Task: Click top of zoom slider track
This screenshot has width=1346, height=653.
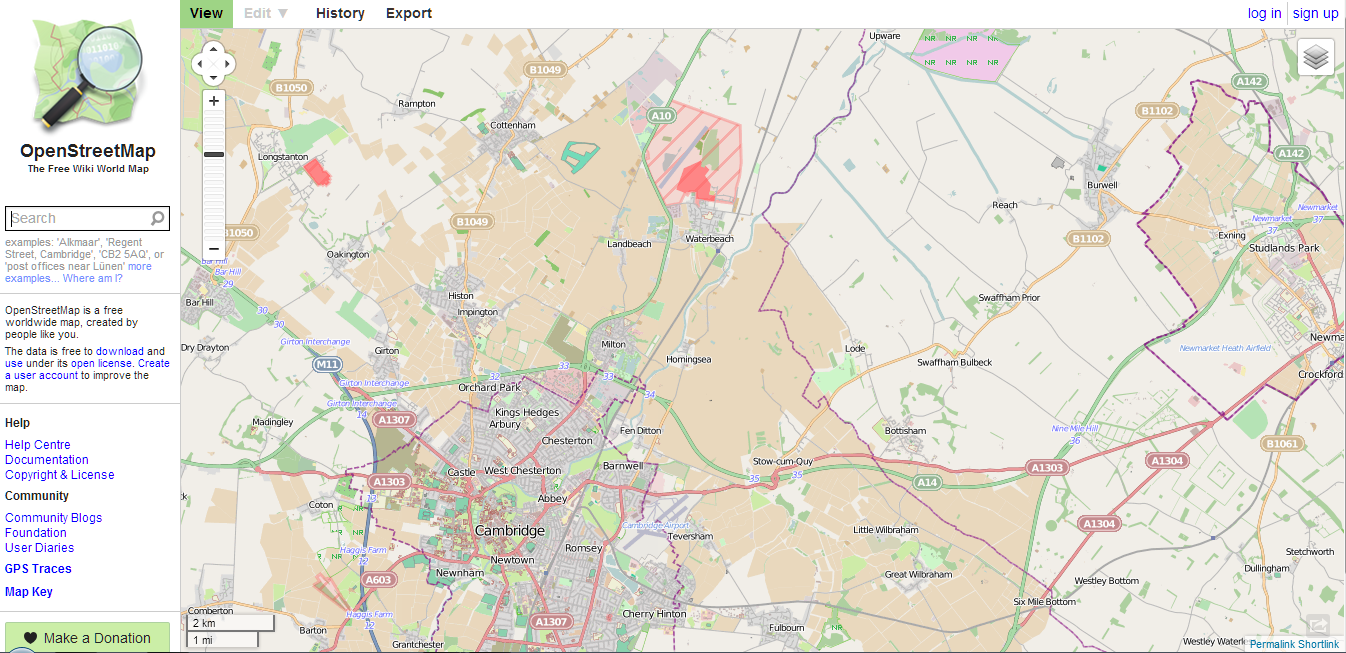Action: pos(213,115)
